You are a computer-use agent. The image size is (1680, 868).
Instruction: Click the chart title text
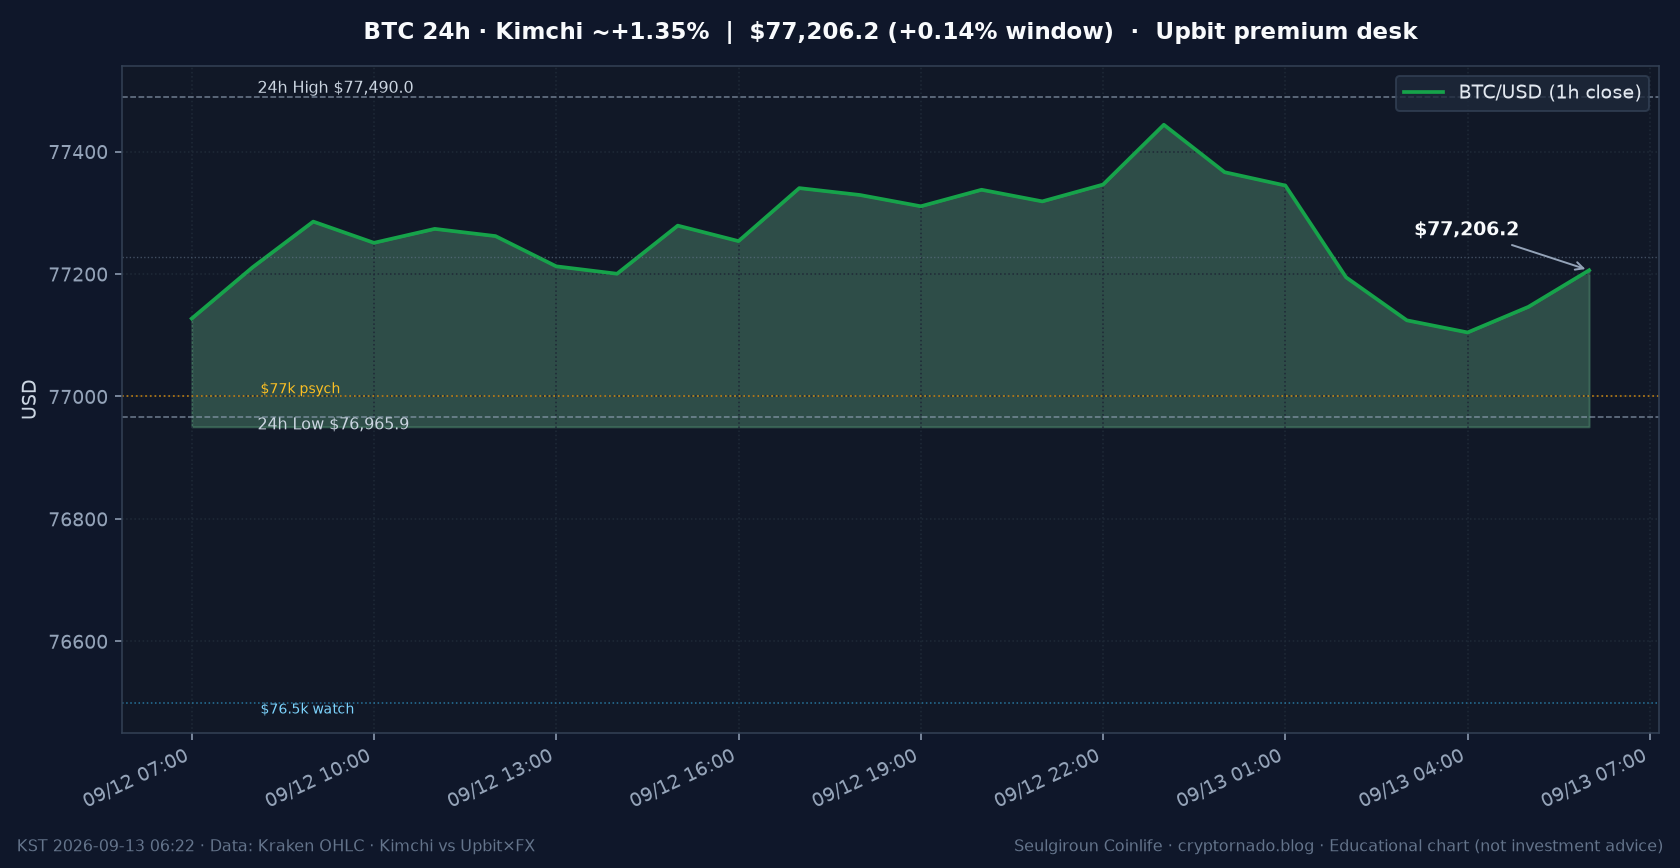click(x=890, y=31)
